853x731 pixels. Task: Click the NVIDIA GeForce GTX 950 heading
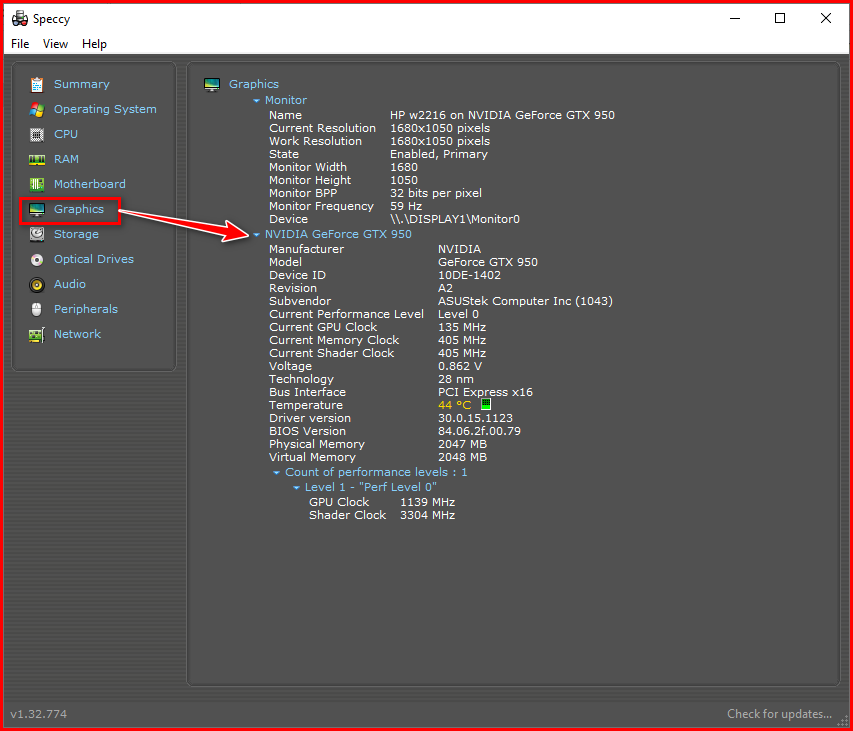point(338,234)
